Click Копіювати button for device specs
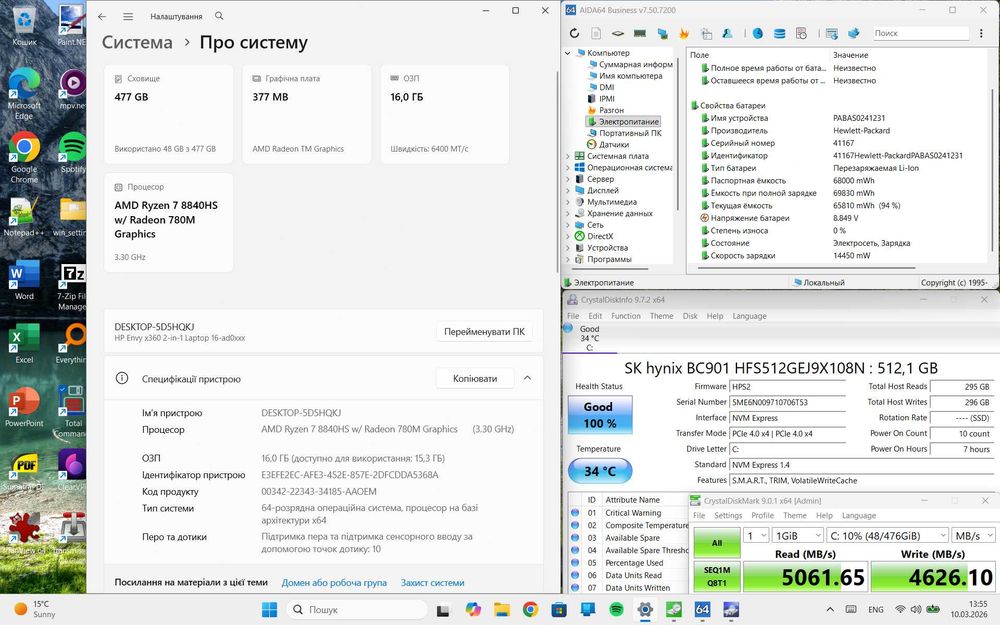 (x=475, y=378)
